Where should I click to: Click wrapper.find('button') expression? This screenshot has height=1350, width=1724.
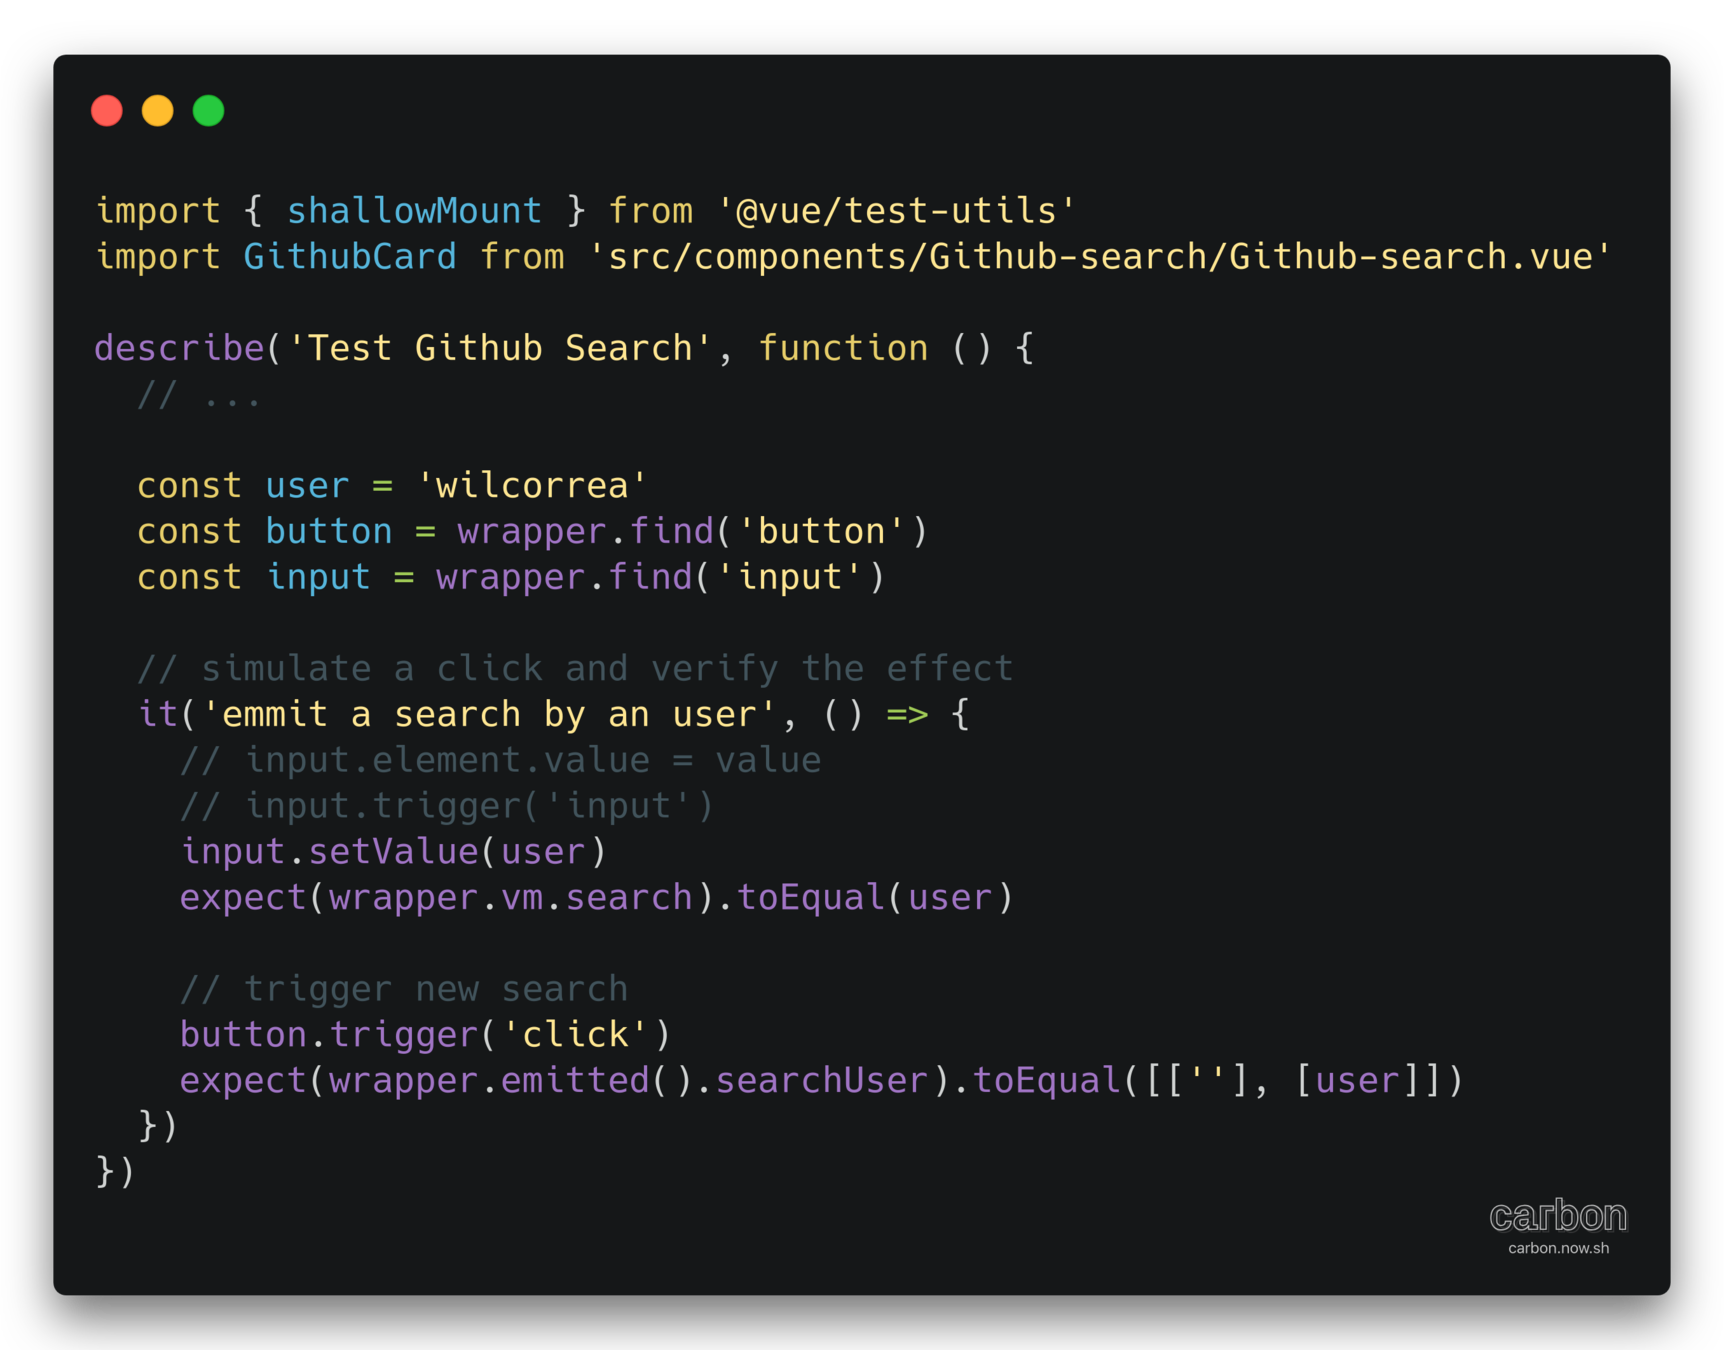click(693, 531)
